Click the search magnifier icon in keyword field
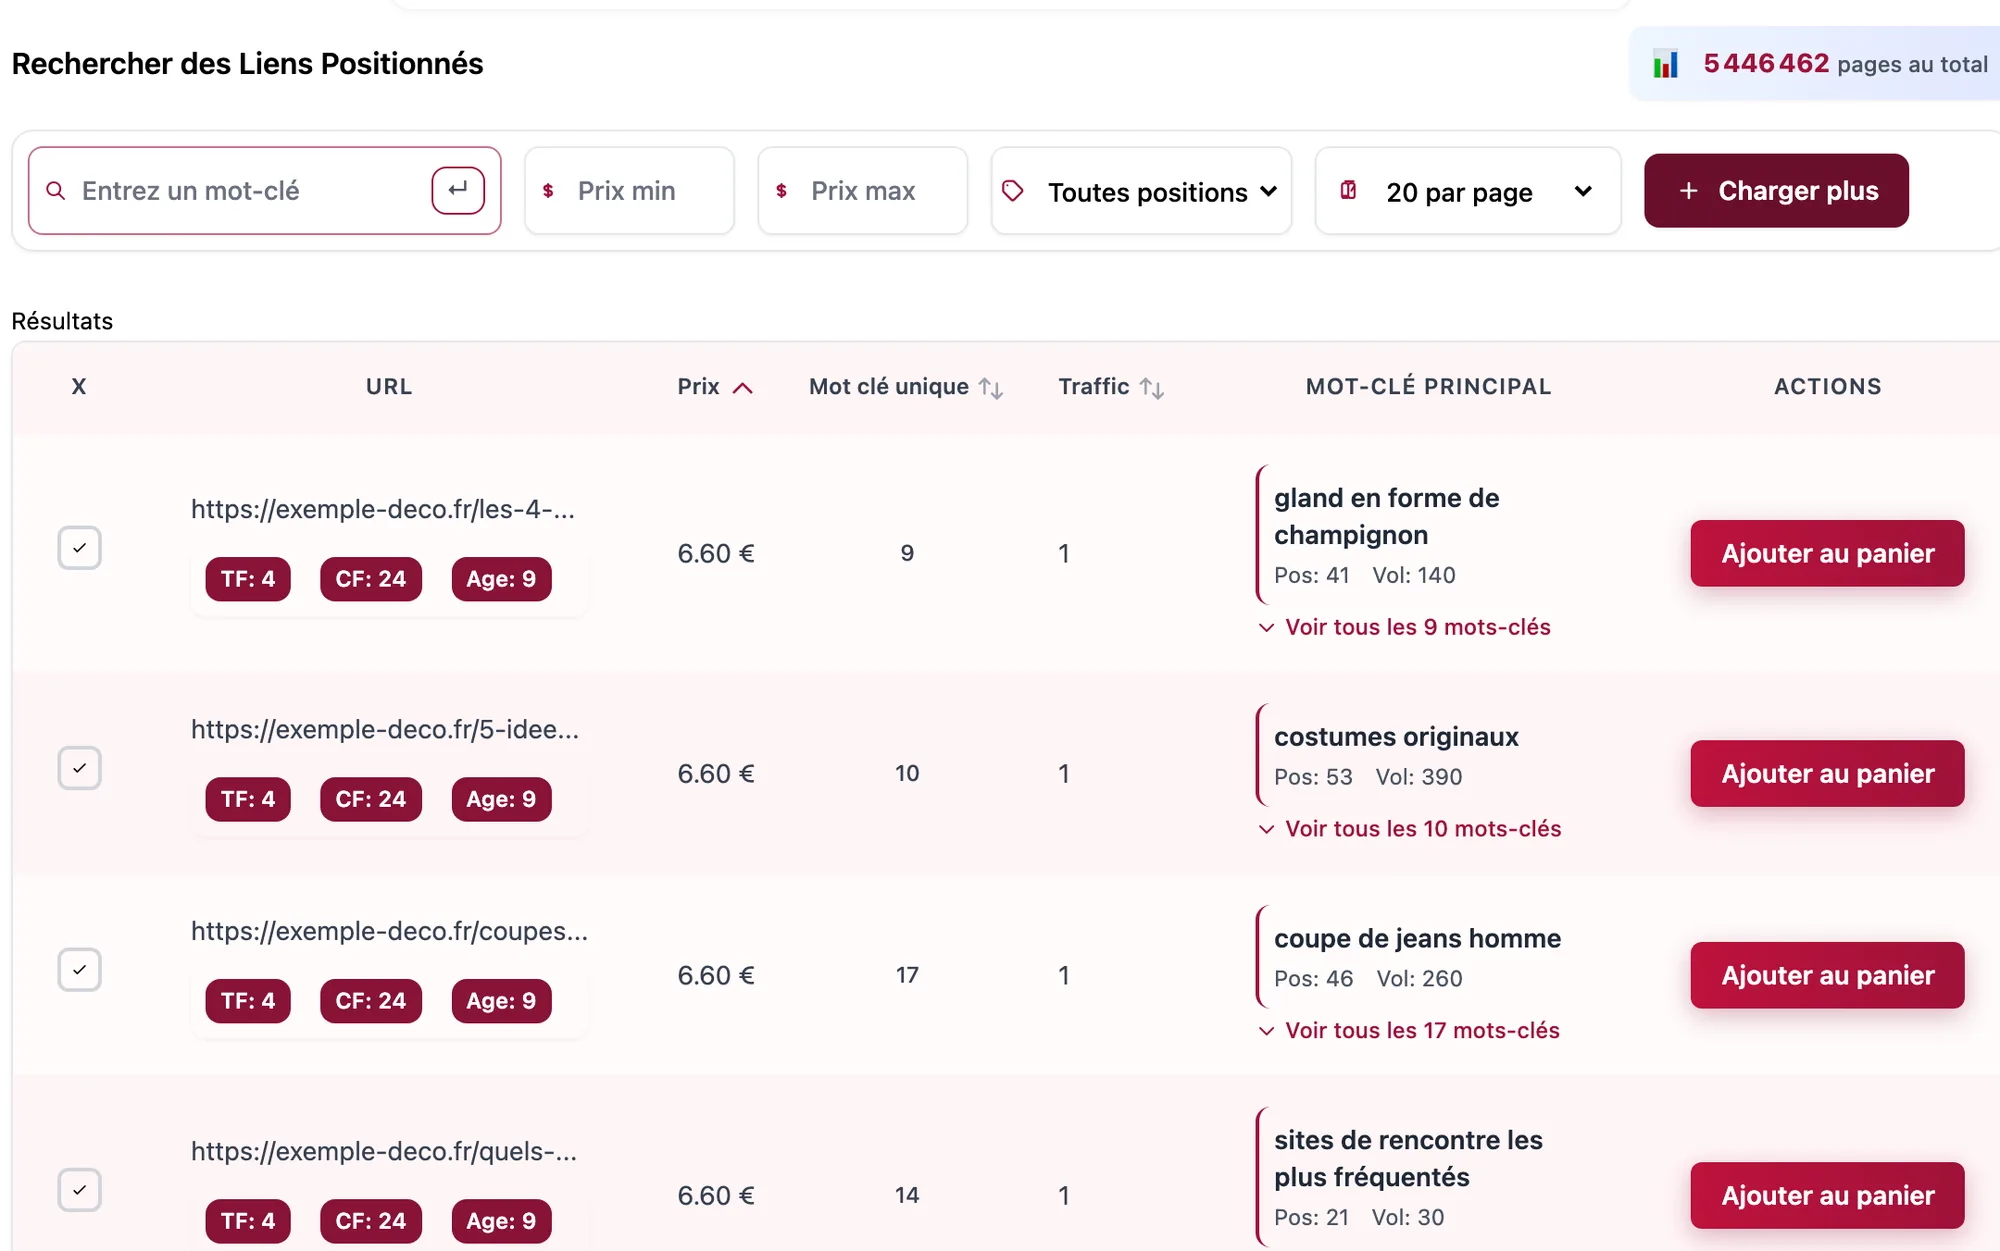This screenshot has height=1251, width=2000. (56, 190)
